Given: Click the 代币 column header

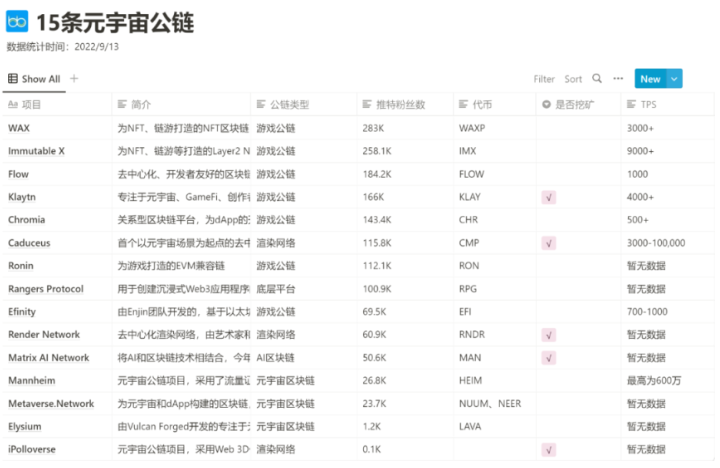Looking at the screenshot, I should pyautogui.click(x=495, y=105).
